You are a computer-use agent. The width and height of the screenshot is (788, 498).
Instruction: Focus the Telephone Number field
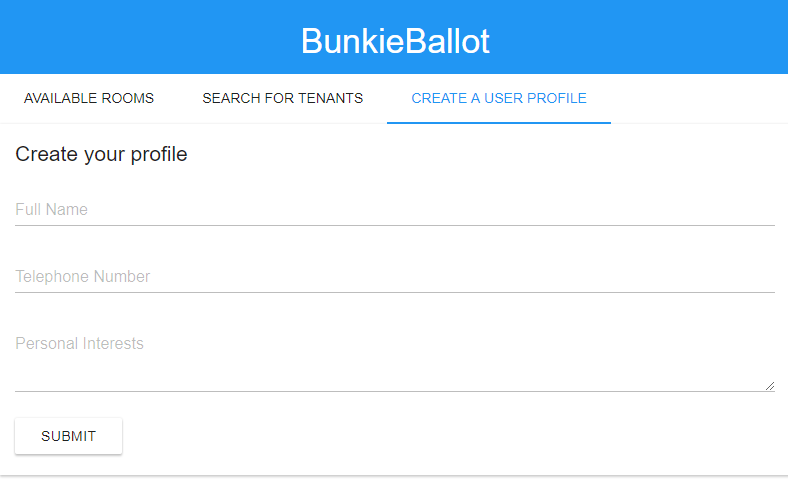(394, 277)
